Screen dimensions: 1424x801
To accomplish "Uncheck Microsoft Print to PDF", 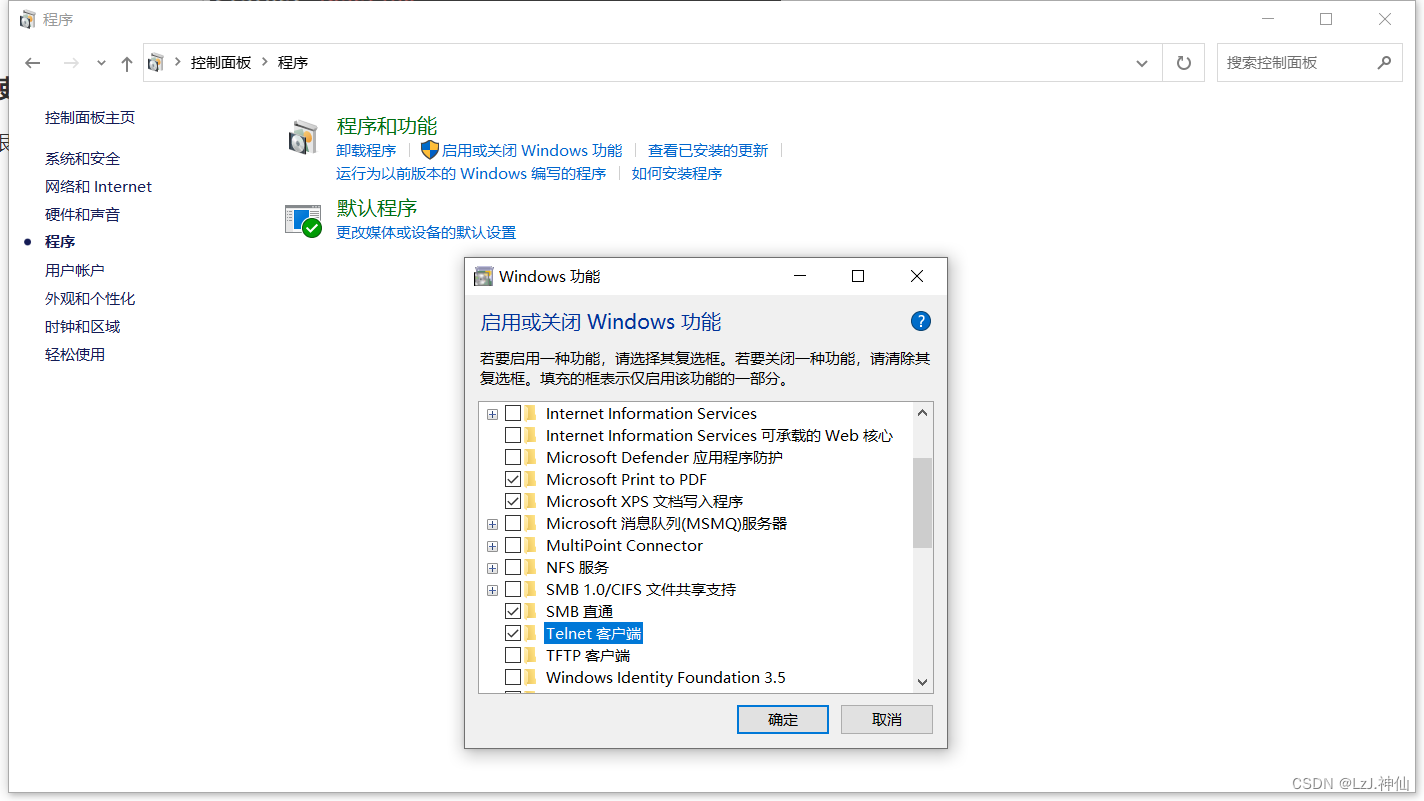I will click(x=513, y=479).
